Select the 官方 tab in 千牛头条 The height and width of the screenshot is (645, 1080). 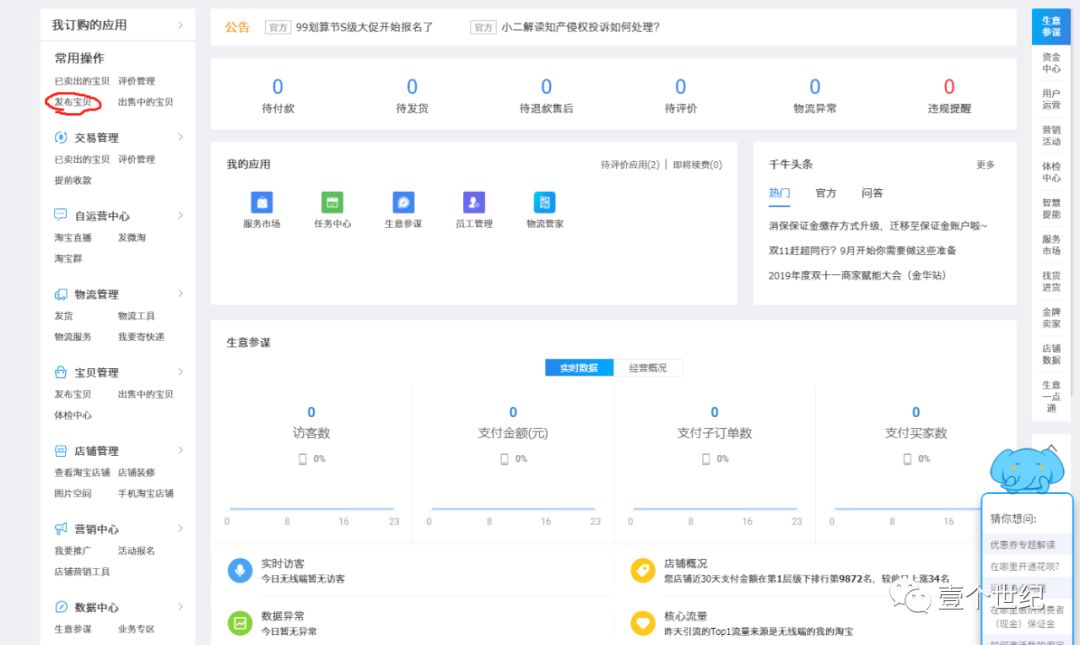point(825,193)
